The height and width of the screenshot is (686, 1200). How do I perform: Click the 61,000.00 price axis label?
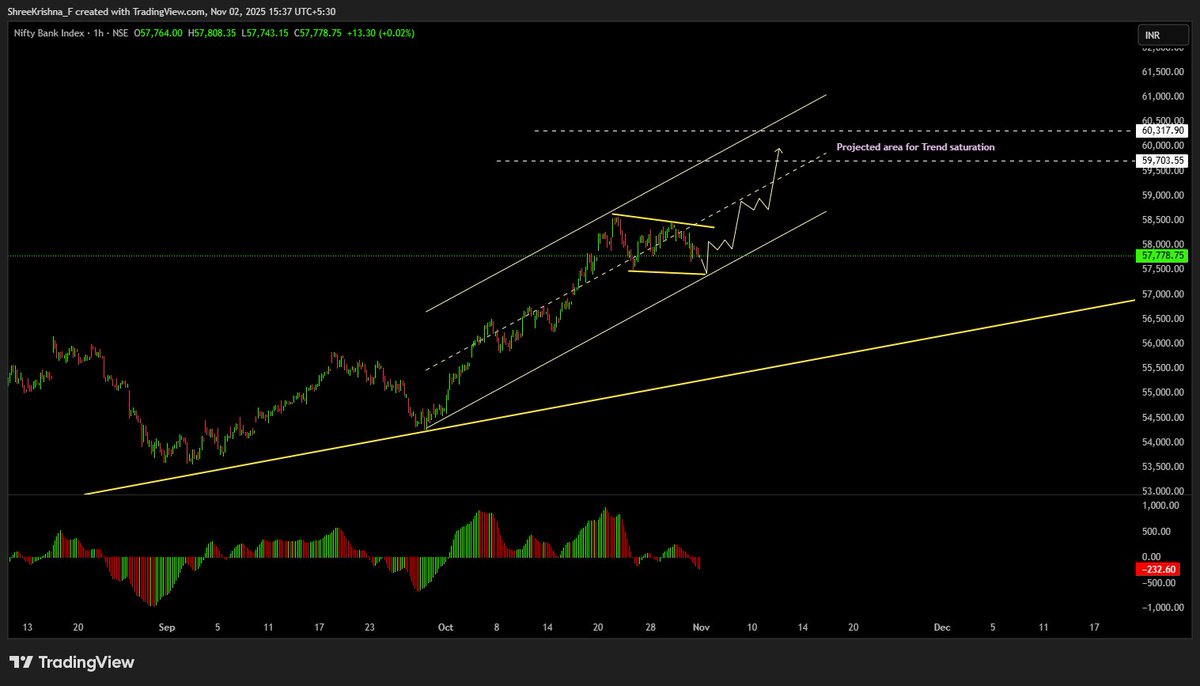click(1162, 97)
